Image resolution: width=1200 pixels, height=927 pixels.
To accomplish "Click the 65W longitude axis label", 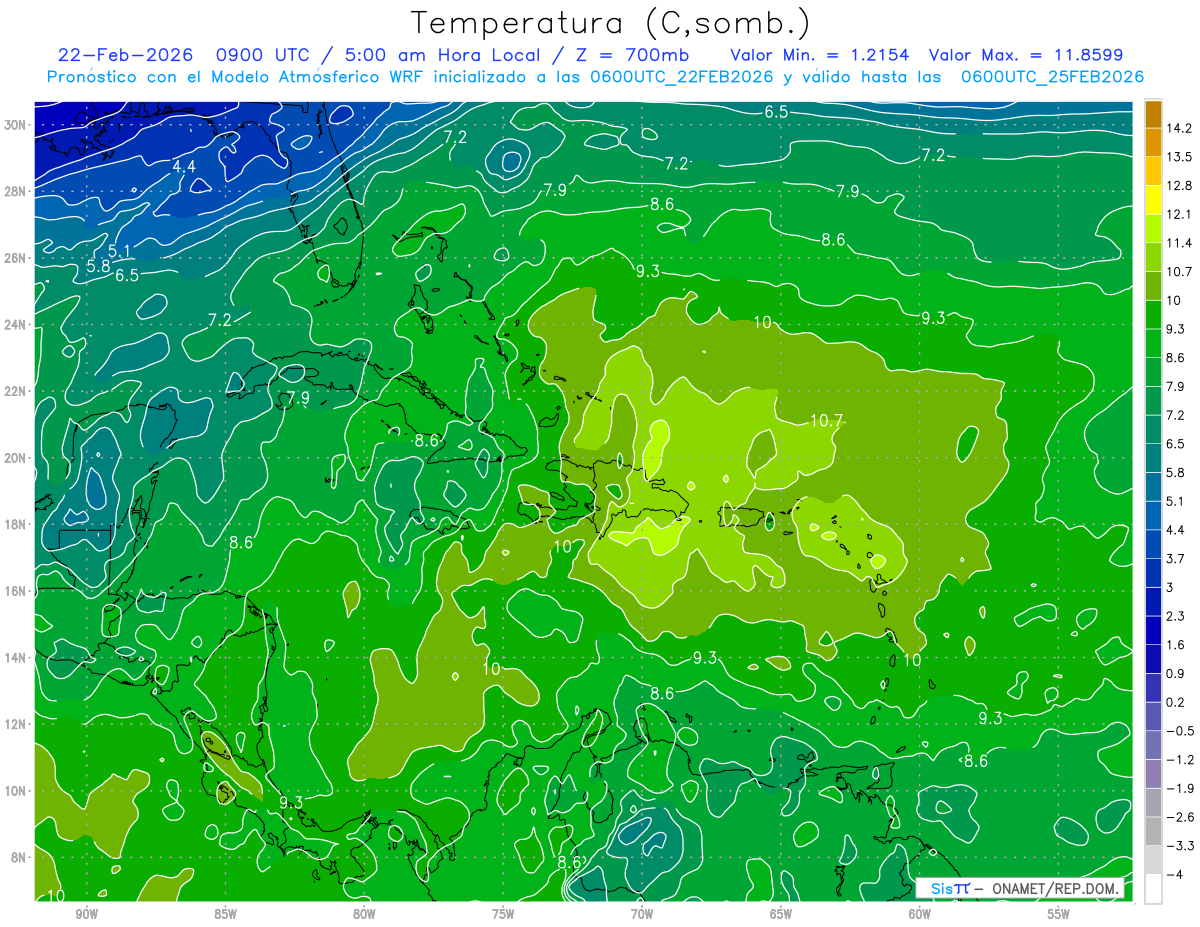I will coord(781,914).
